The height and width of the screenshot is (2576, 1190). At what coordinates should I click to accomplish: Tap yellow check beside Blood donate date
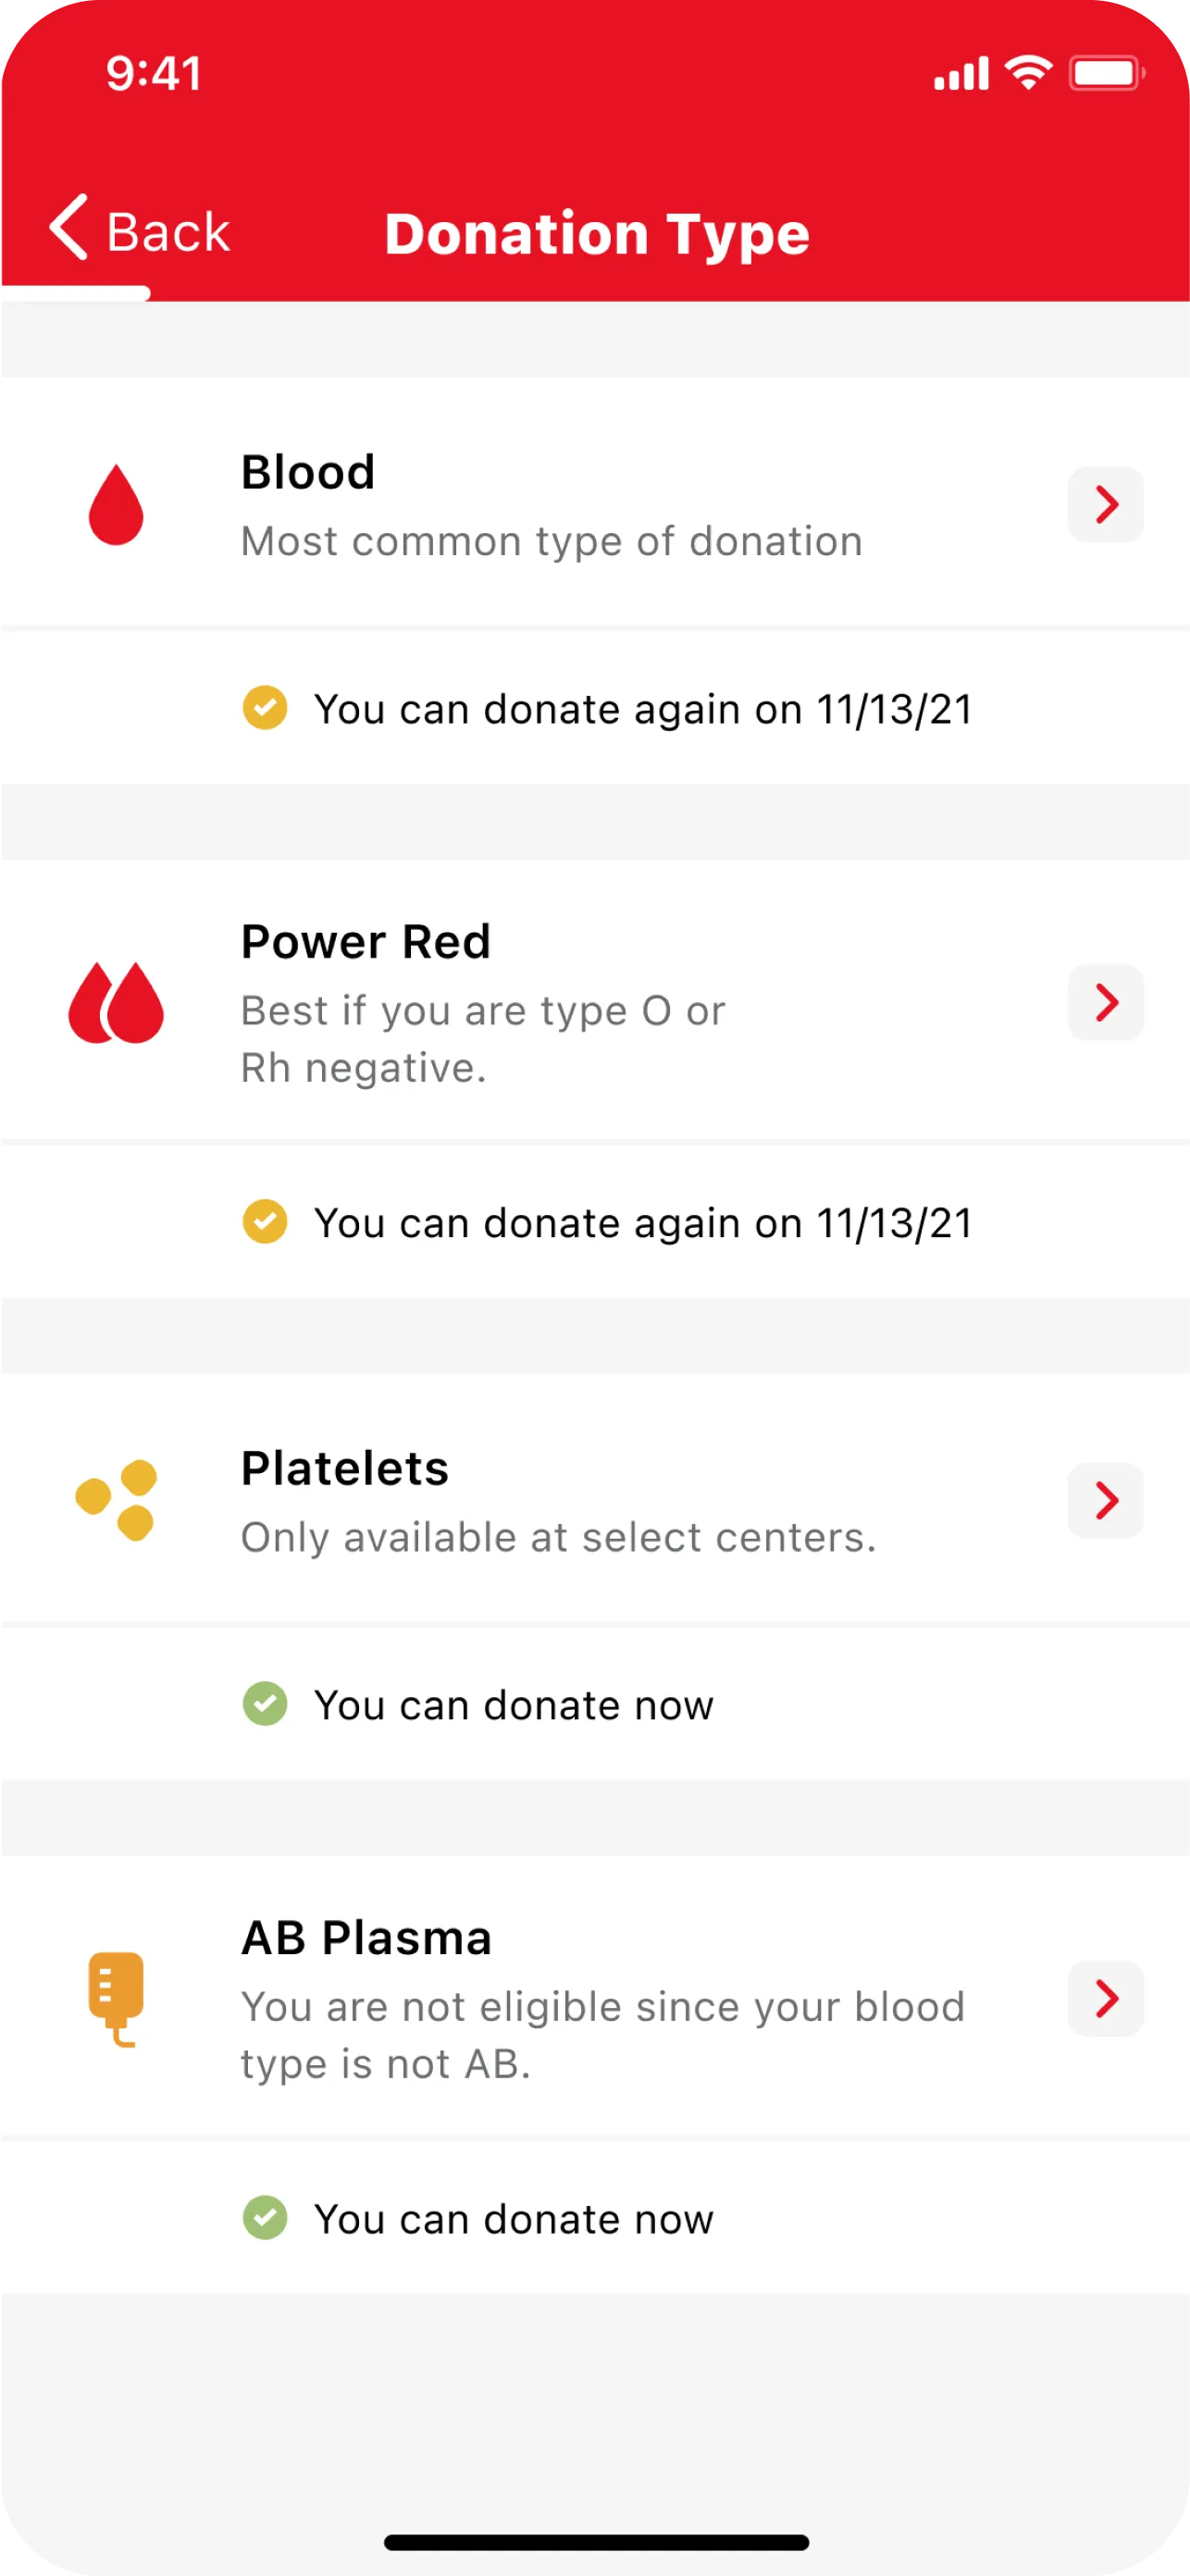(265, 708)
